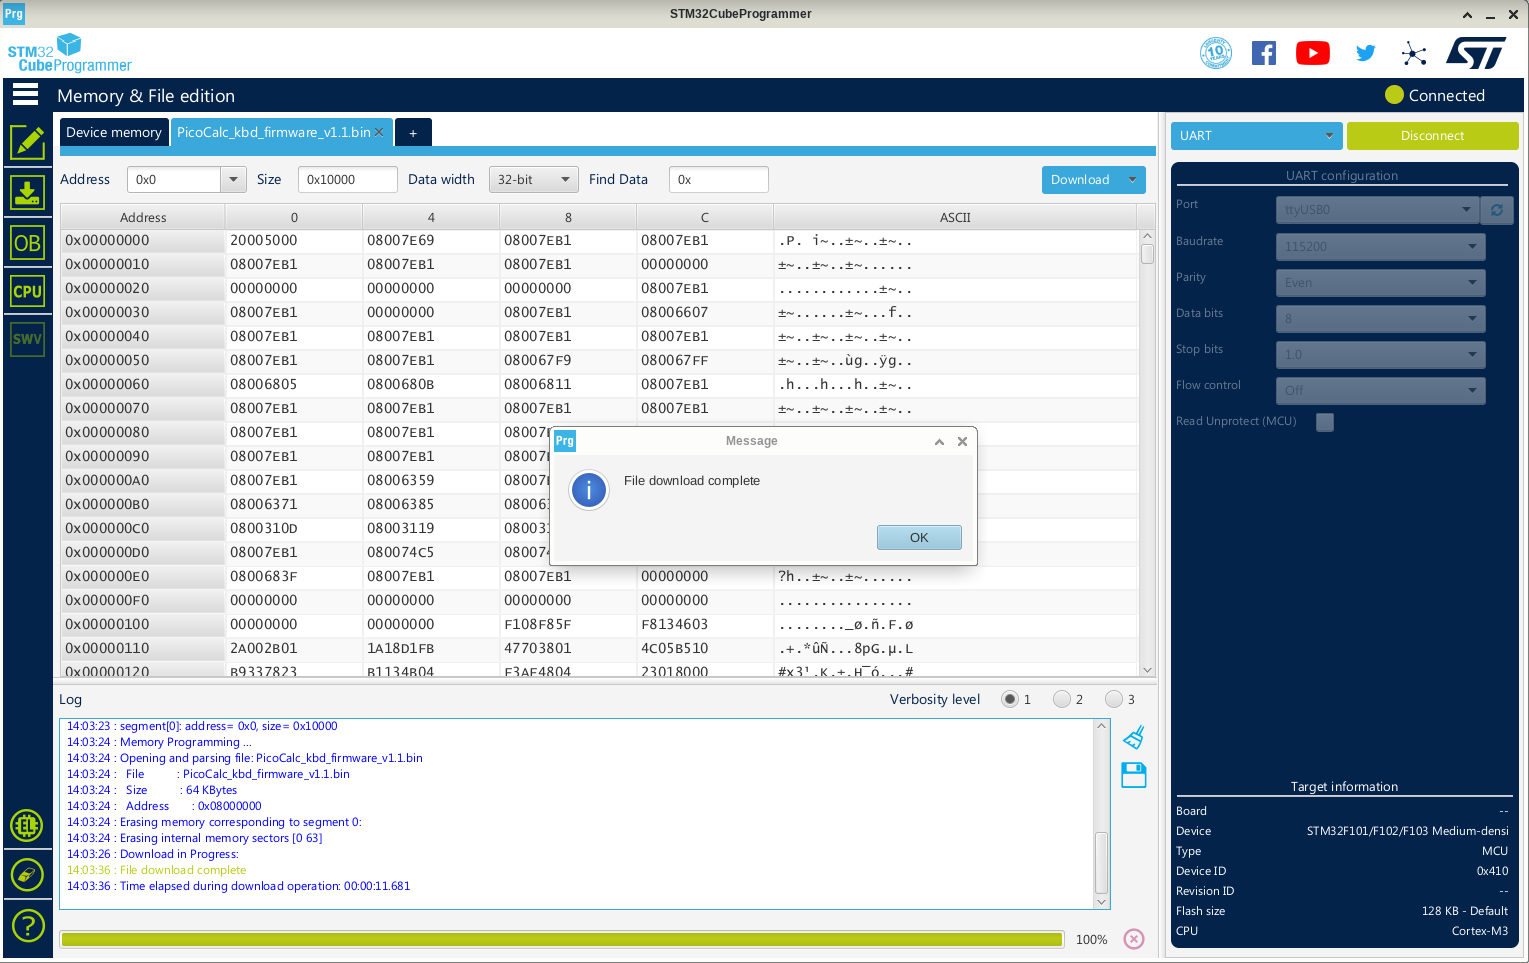This screenshot has width=1529, height=963.
Task: Select verbosity level 2 radio button
Action: click(1062, 699)
